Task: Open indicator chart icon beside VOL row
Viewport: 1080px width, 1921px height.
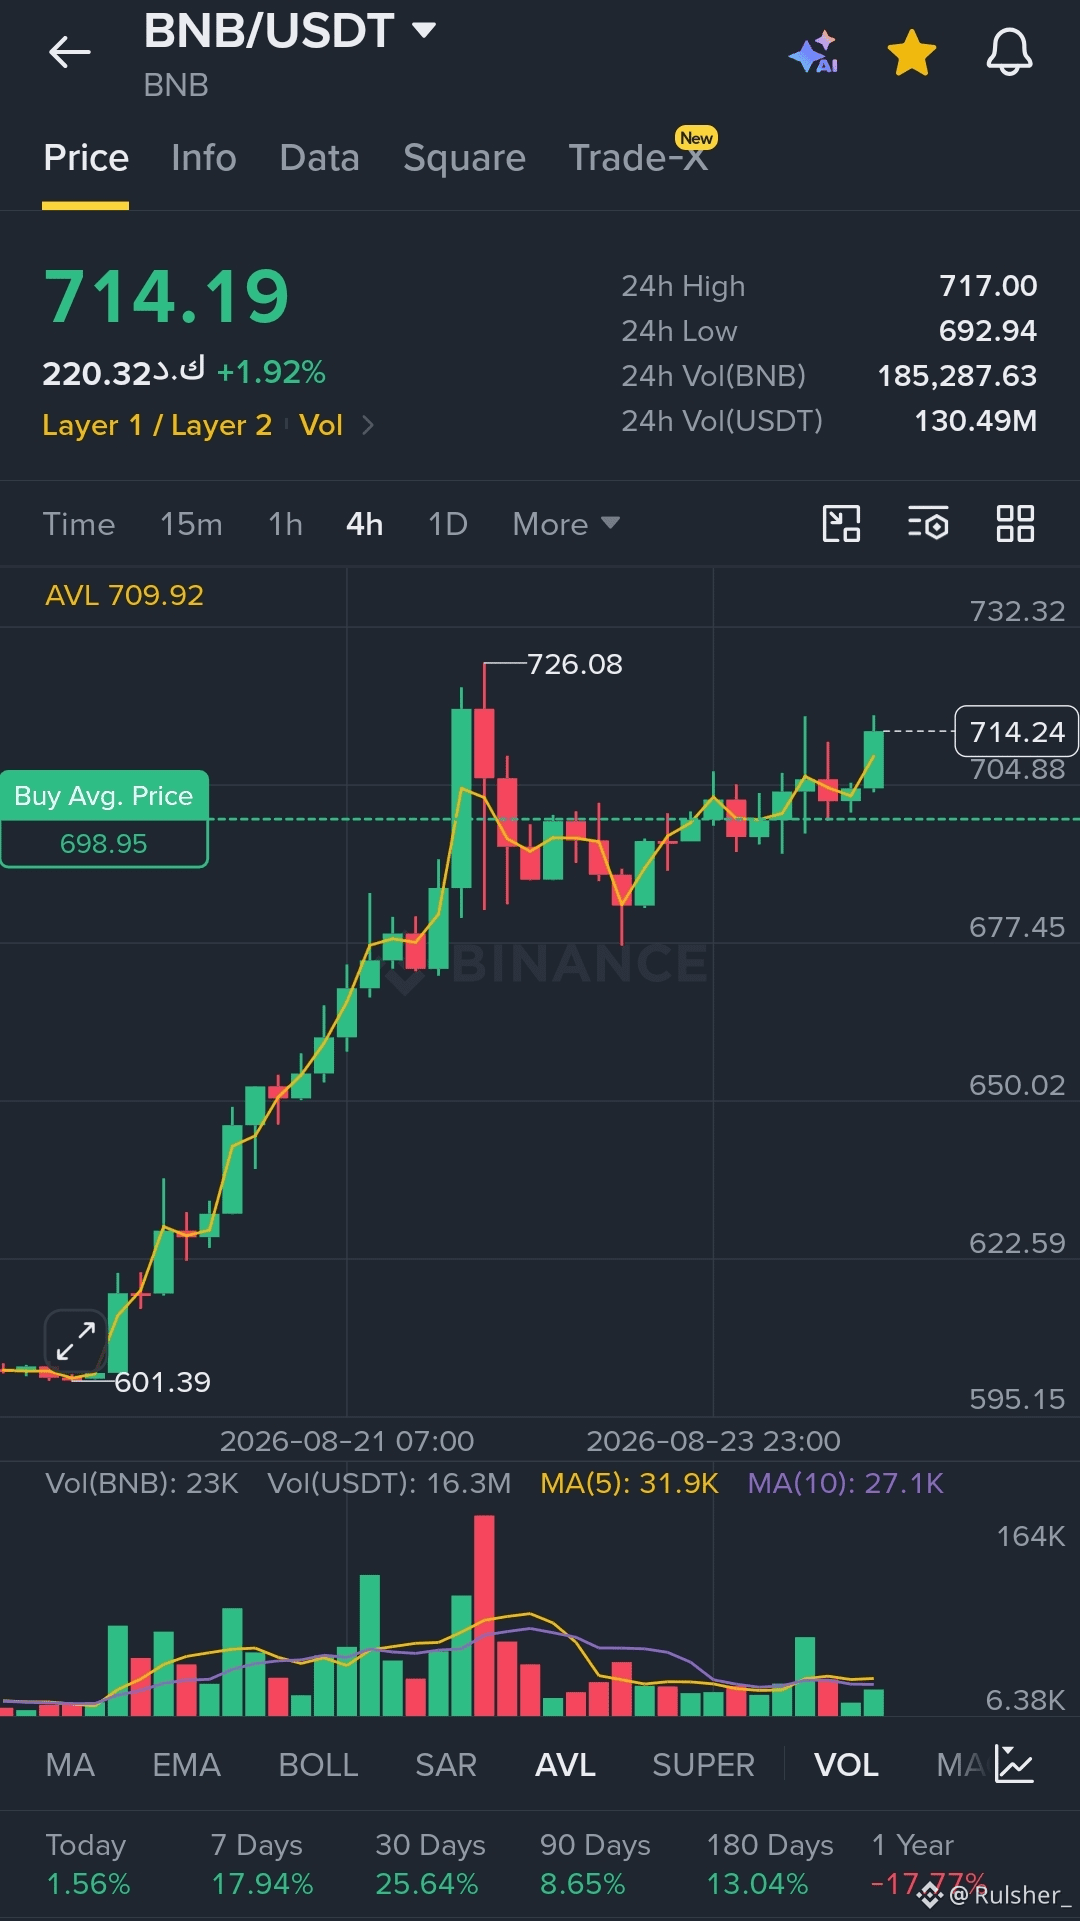Action: coord(1015,1764)
